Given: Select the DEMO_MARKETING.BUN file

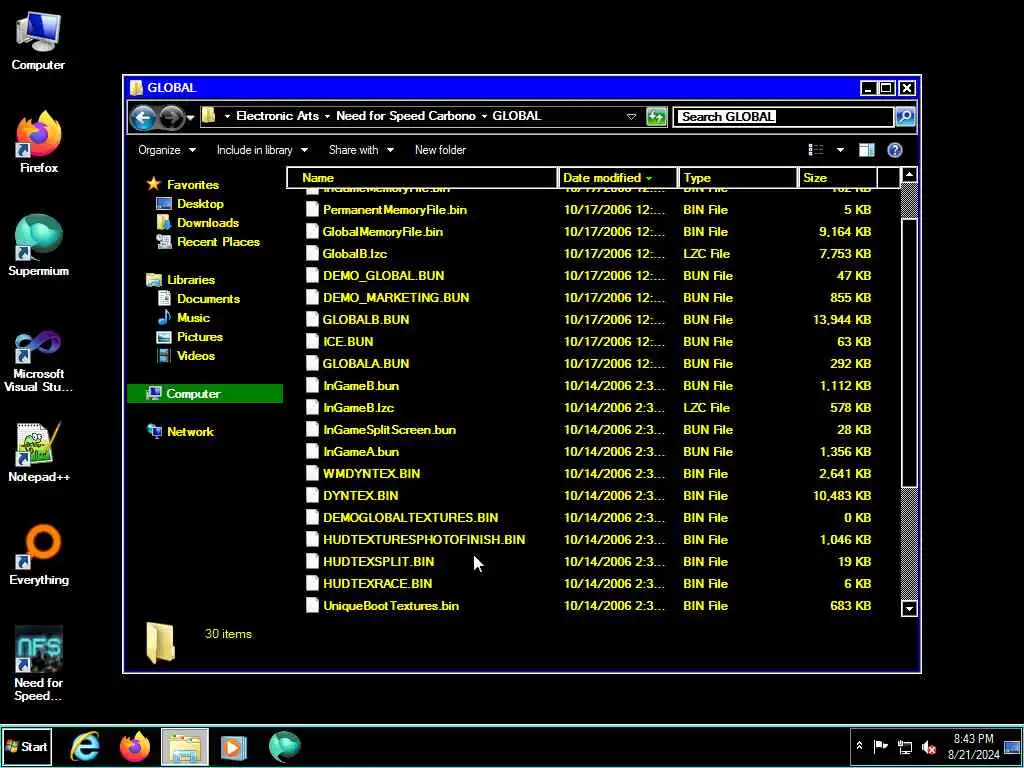Looking at the screenshot, I should tap(396, 298).
